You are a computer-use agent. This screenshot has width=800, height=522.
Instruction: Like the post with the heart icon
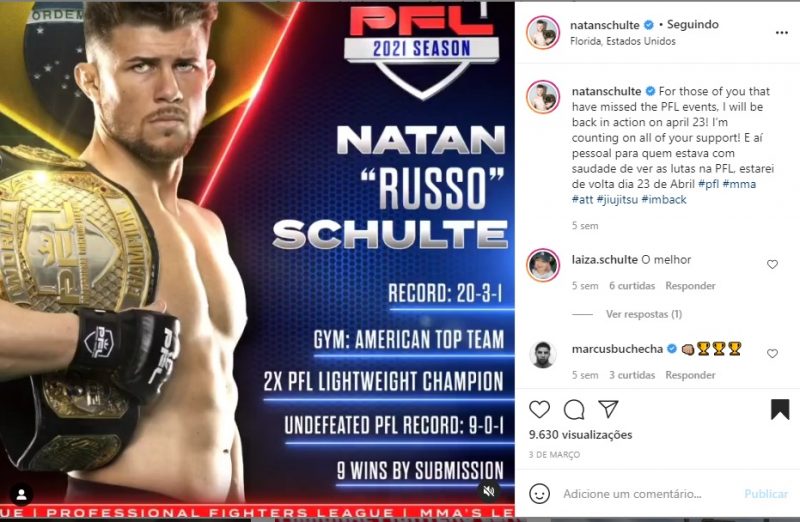tap(539, 409)
